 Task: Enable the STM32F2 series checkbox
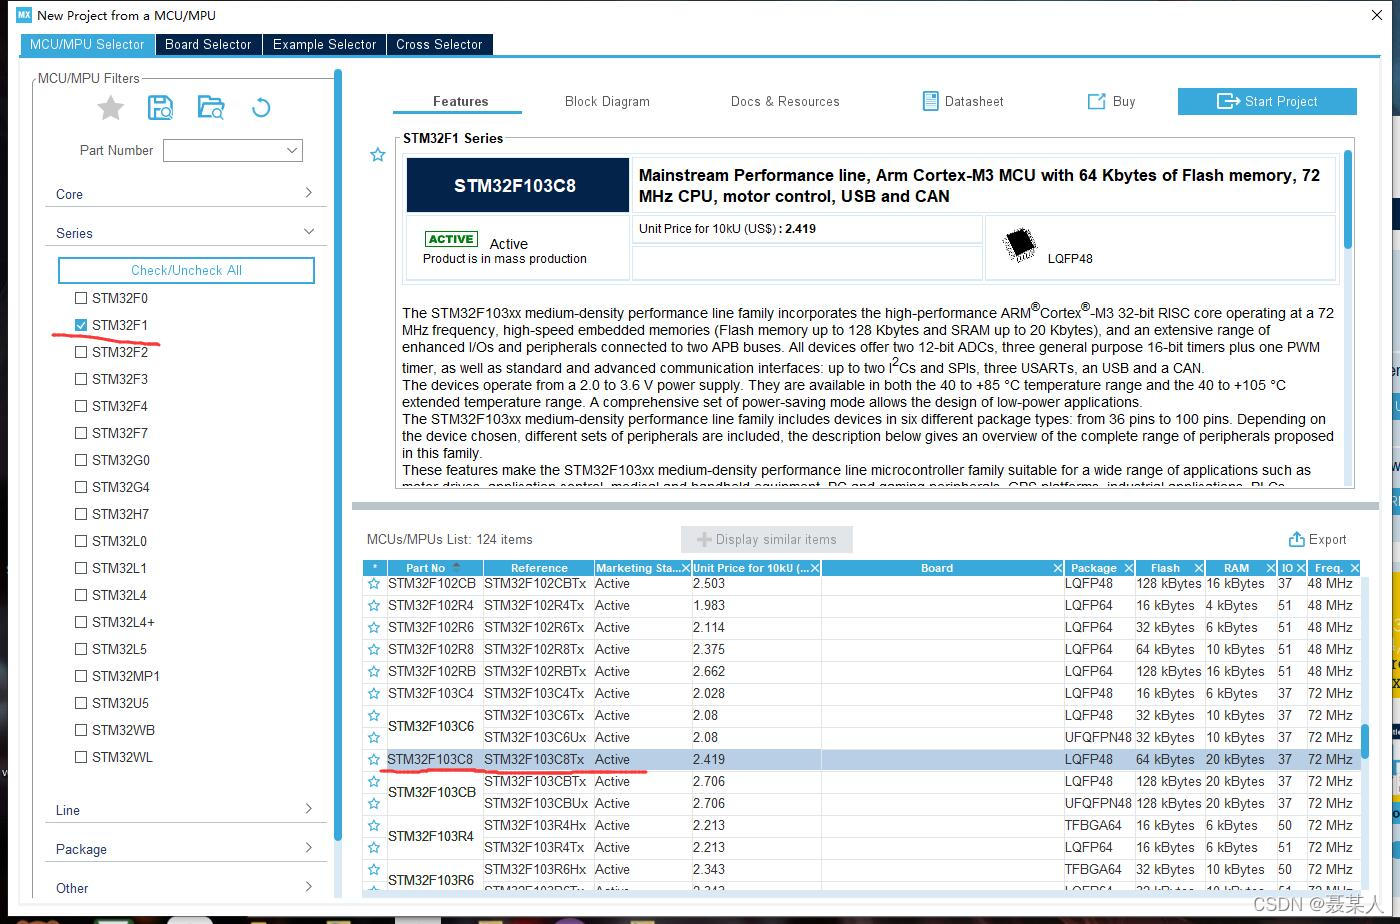(81, 352)
